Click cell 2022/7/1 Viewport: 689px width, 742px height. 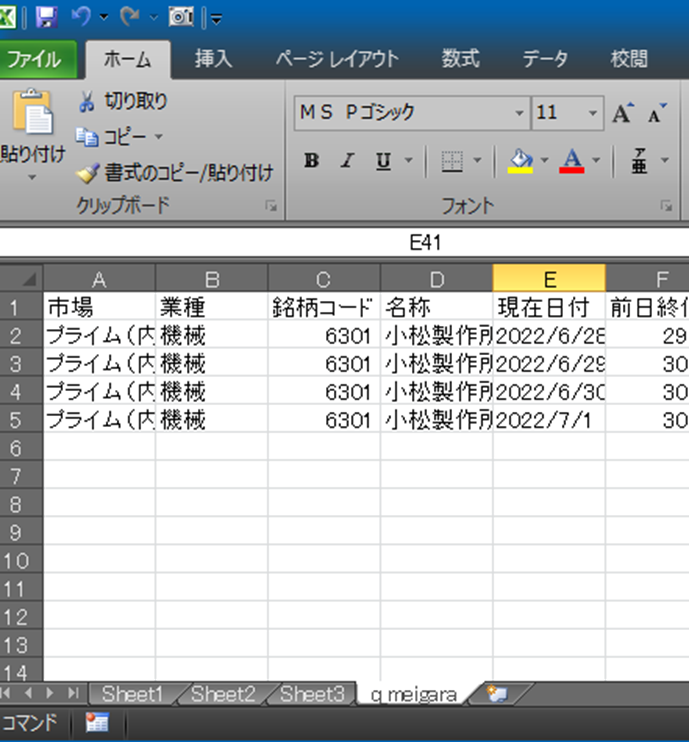[x=549, y=420]
